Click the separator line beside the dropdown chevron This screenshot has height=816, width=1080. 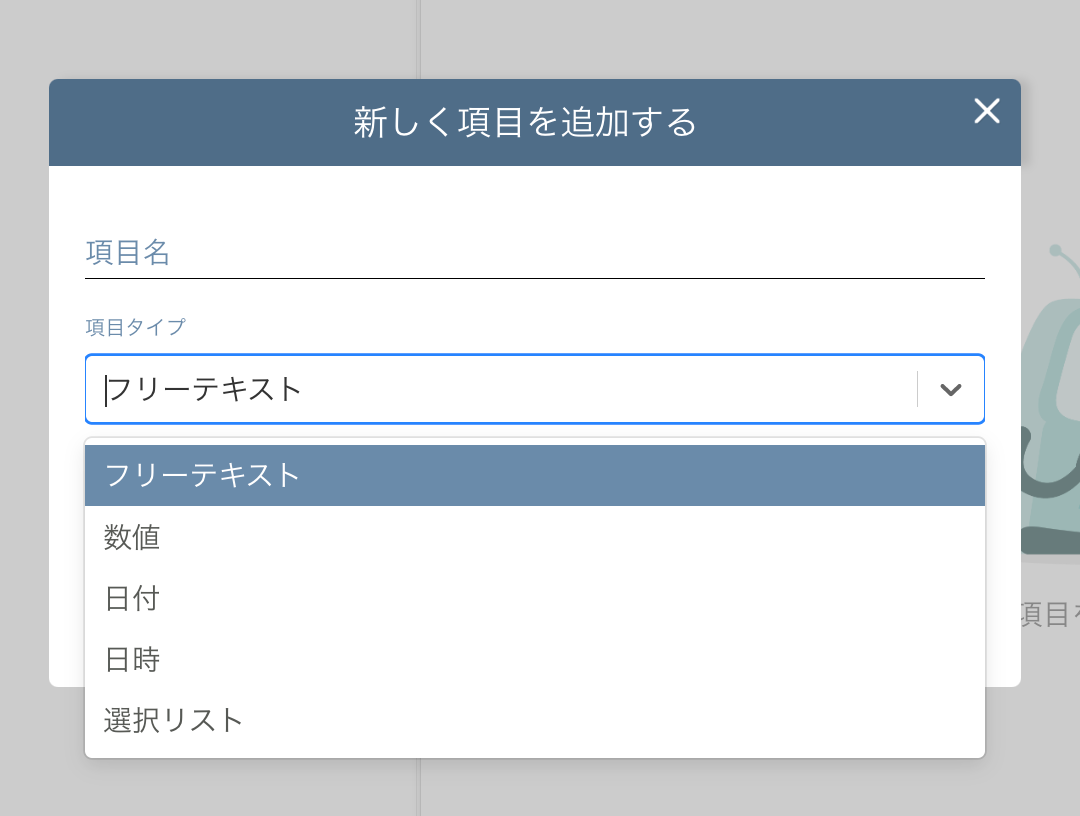tap(917, 389)
